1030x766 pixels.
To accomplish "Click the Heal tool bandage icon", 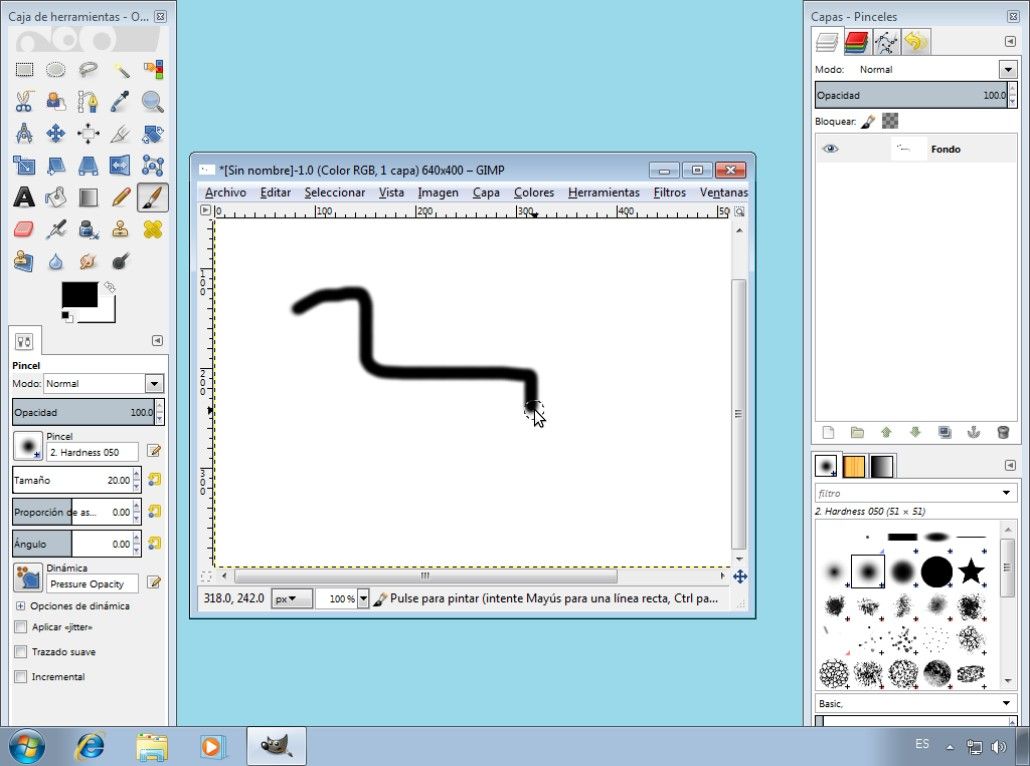I will pos(152,229).
